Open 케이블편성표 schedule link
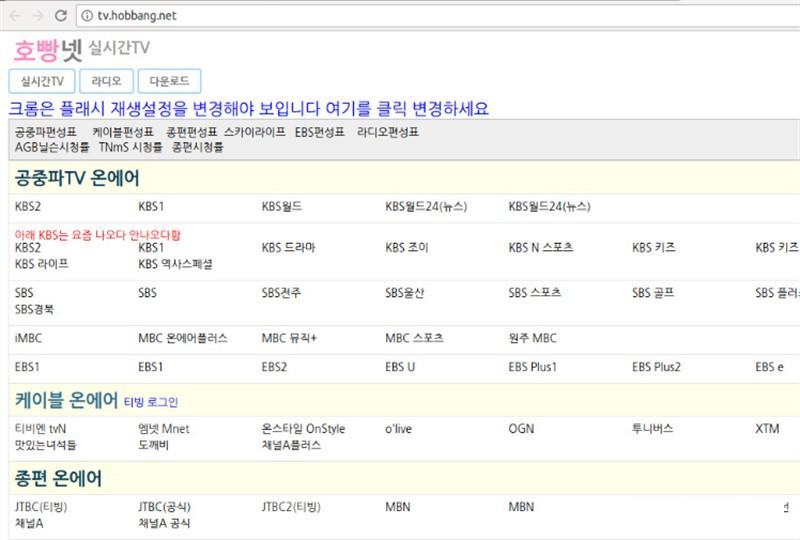 [123, 132]
